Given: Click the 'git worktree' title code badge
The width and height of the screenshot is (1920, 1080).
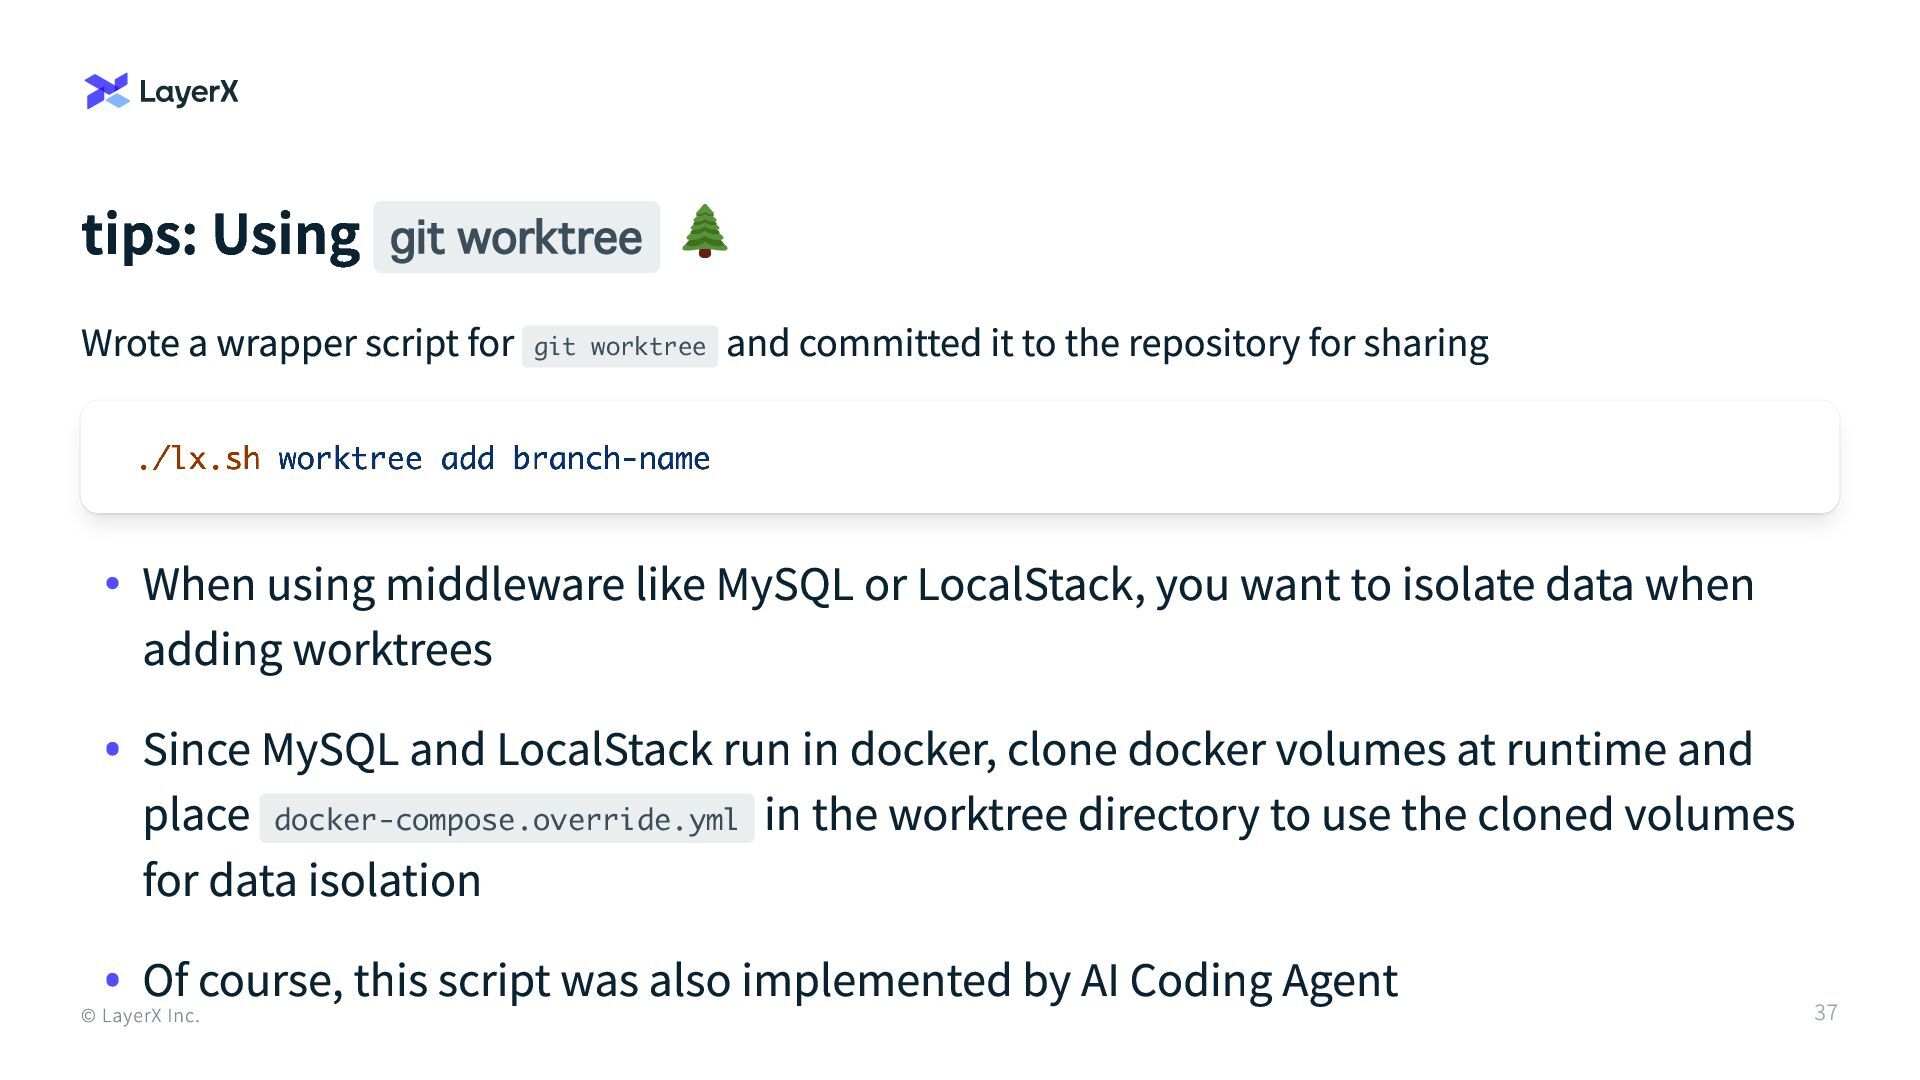Looking at the screenshot, I should pyautogui.click(x=516, y=238).
